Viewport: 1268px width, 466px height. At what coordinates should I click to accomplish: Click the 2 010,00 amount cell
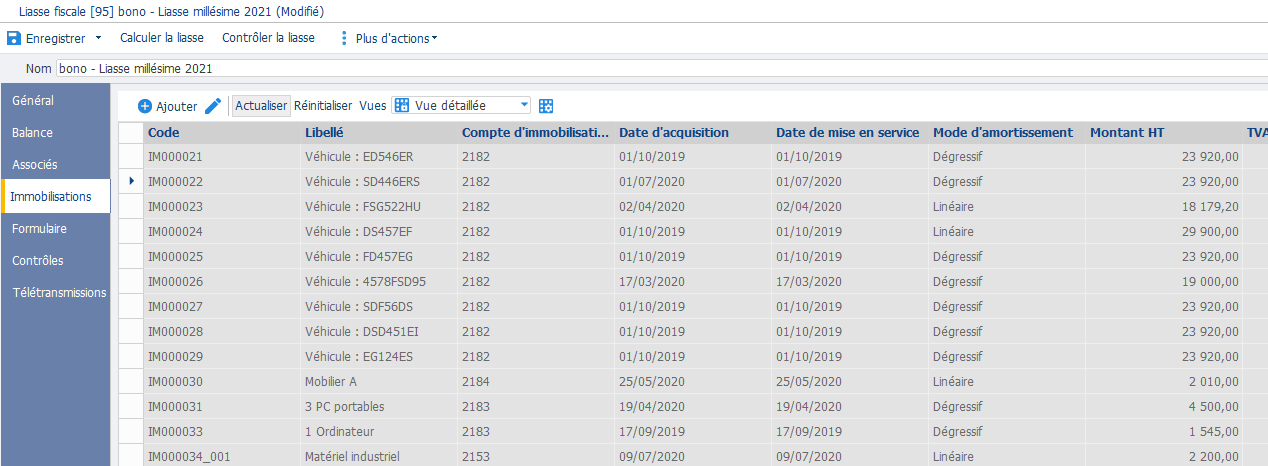click(1164, 381)
